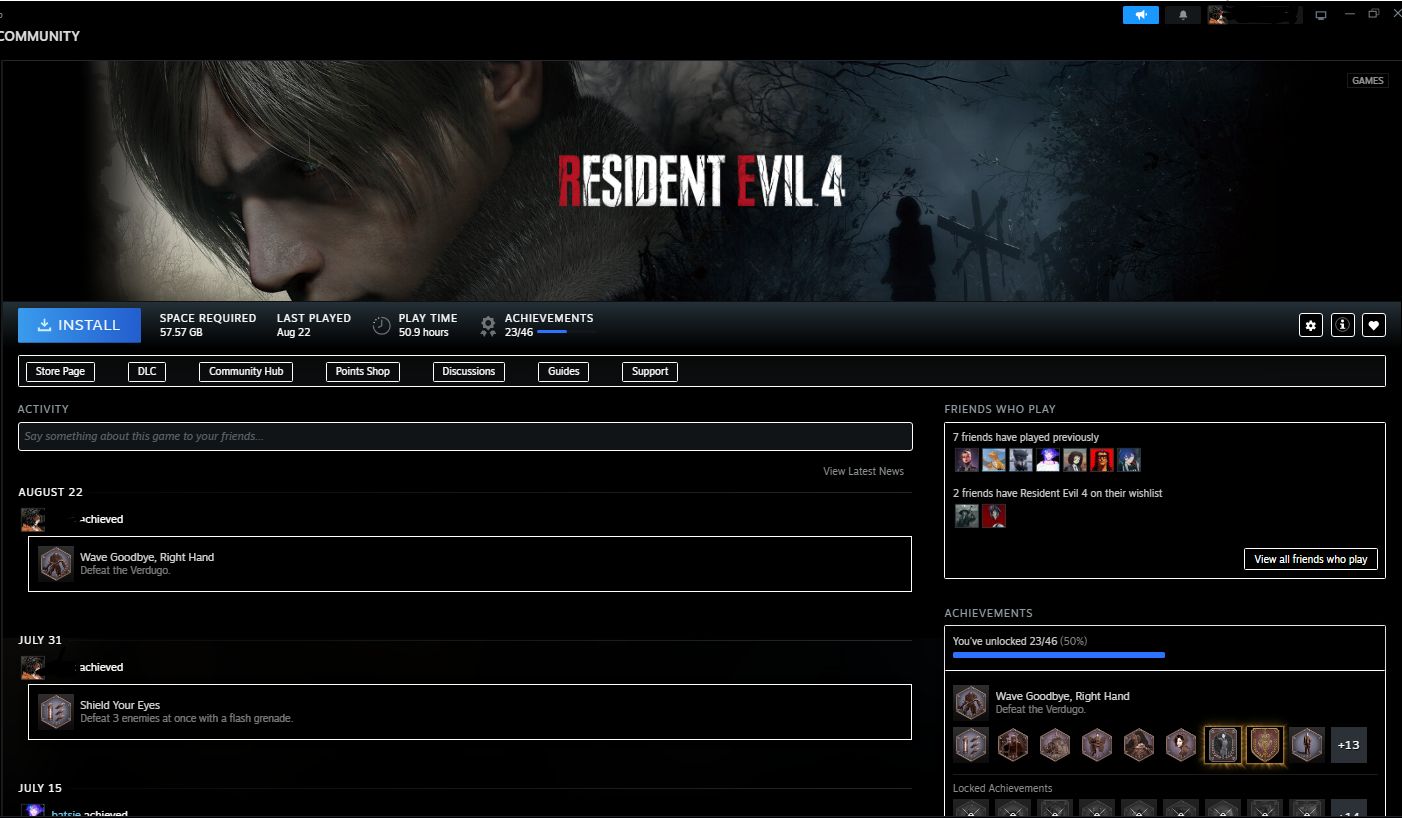
Task: Click the AUGUST 22 date heading
Action: pyautogui.click(x=50, y=492)
